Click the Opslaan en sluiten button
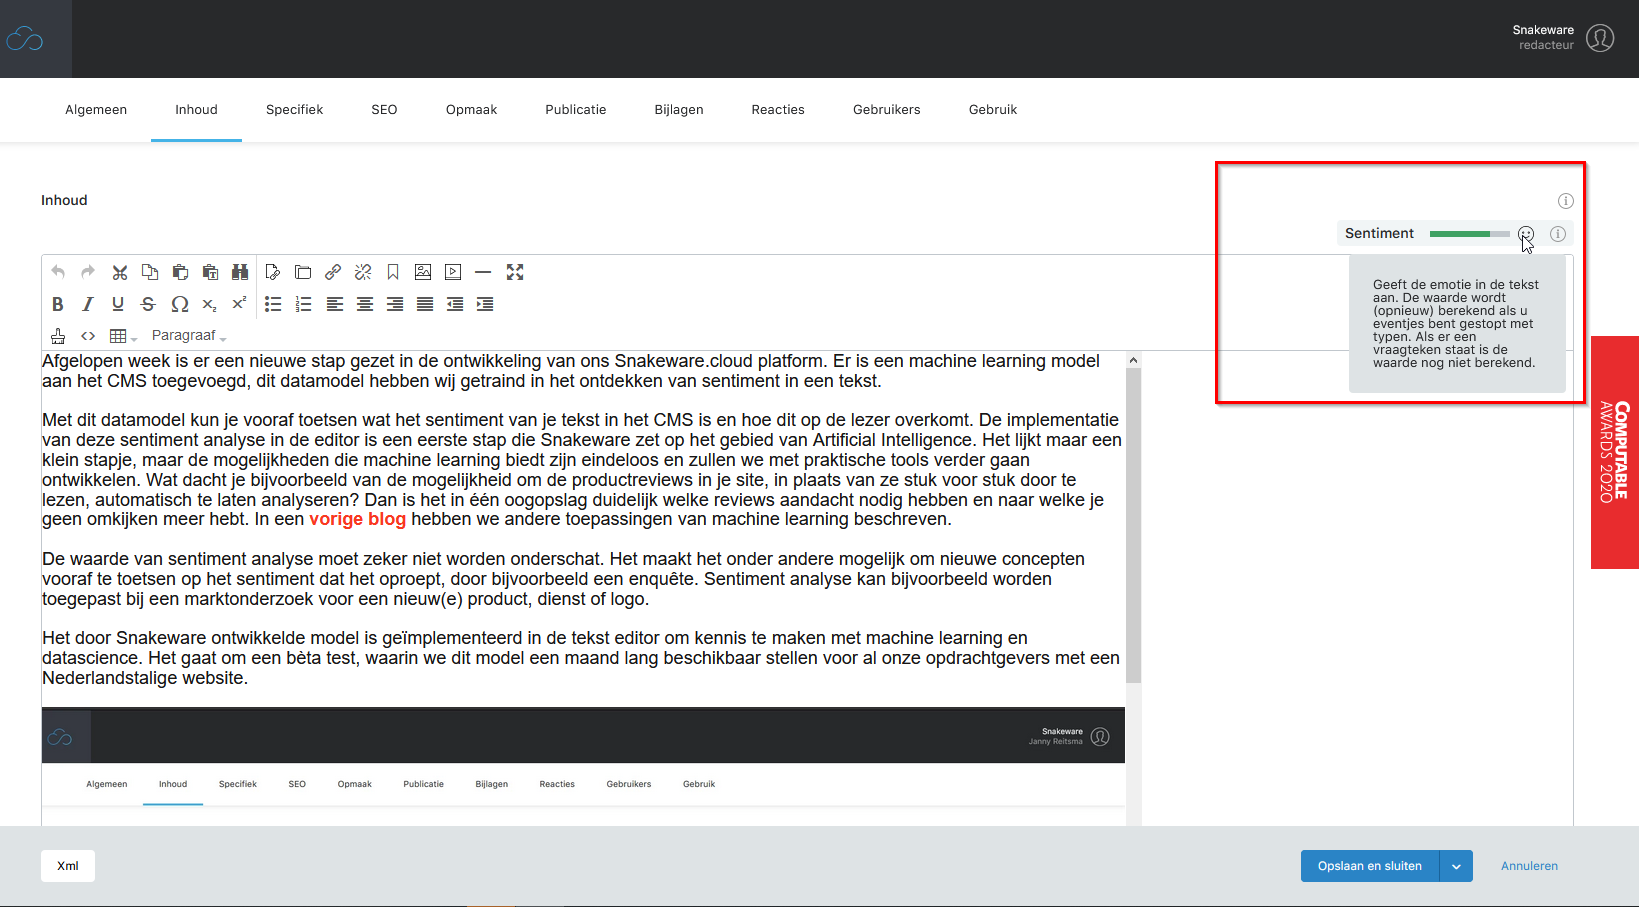1639x907 pixels. (1370, 866)
